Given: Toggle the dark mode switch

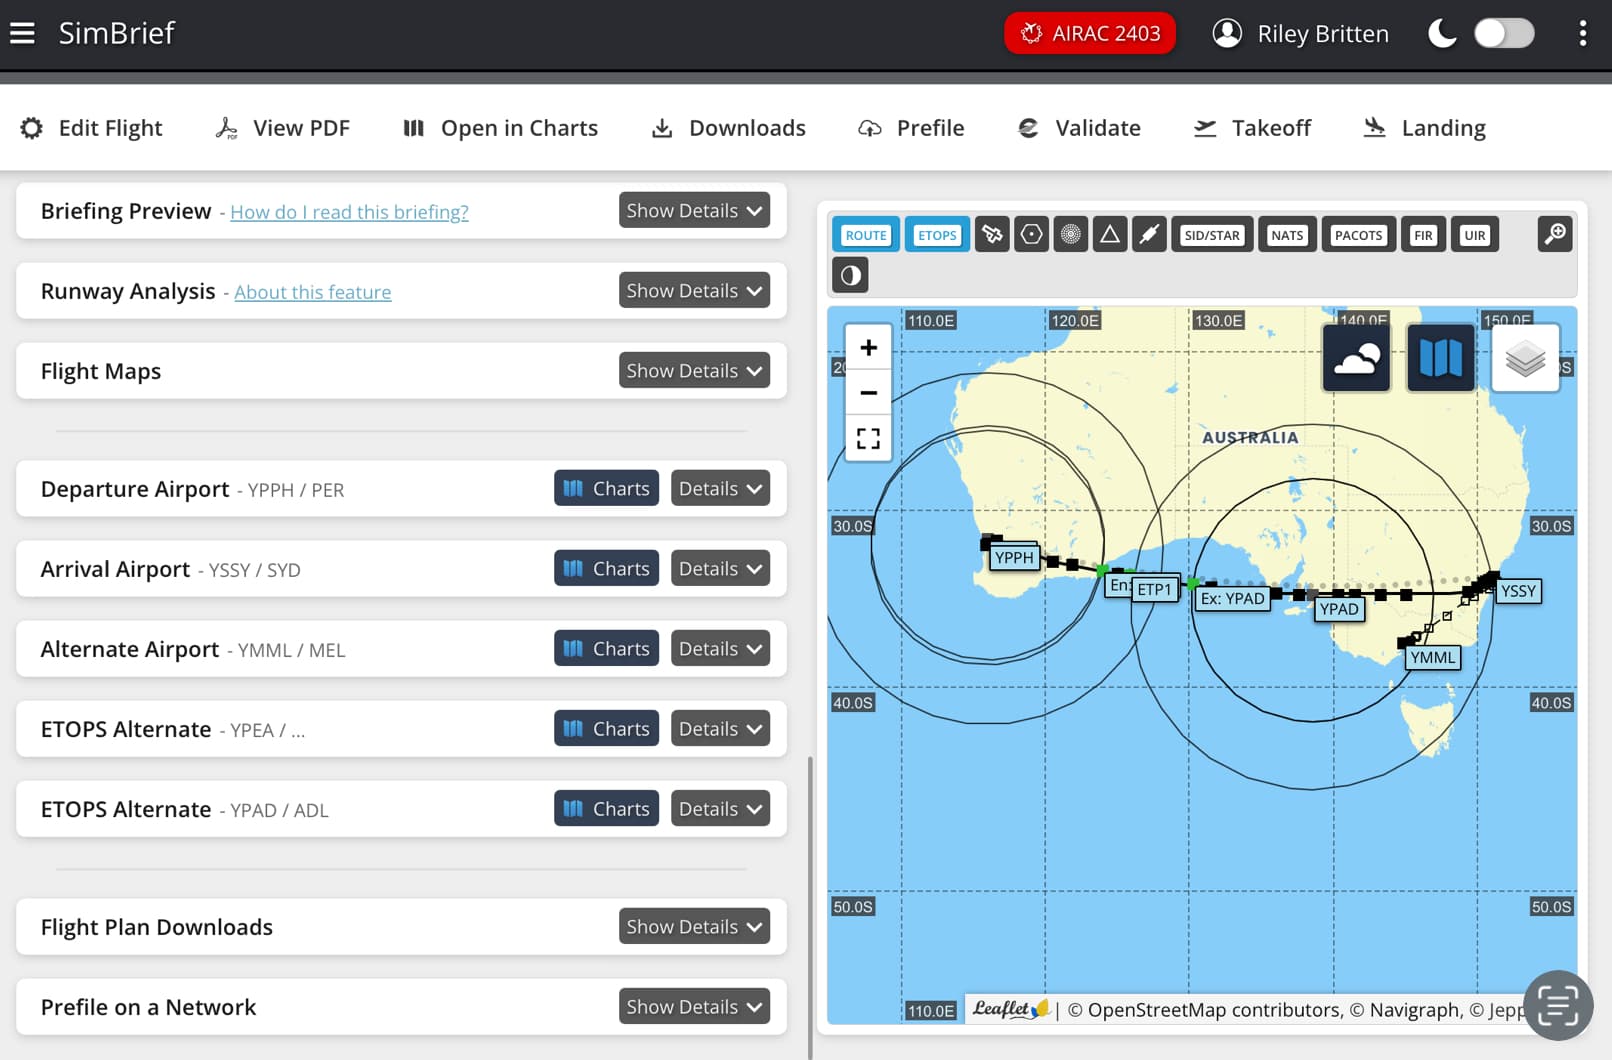Looking at the screenshot, I should 1503,33.
